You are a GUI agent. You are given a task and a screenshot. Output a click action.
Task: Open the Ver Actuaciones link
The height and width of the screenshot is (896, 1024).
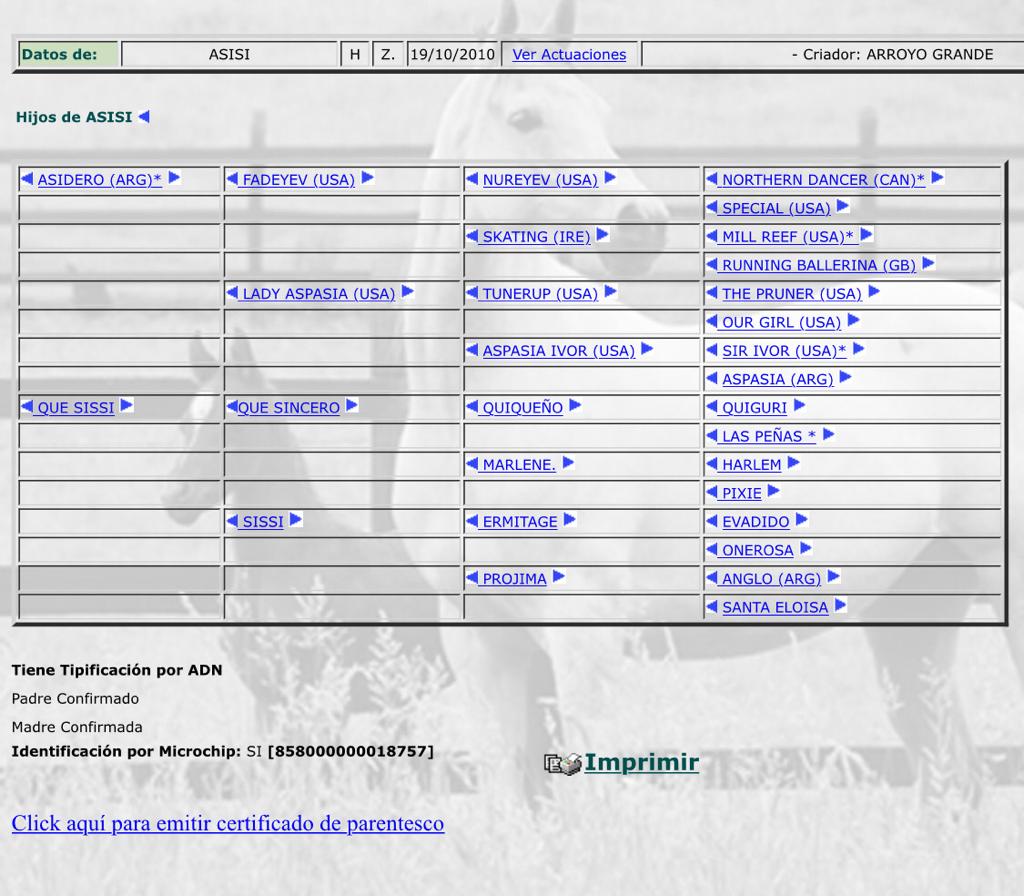[569, 55]
